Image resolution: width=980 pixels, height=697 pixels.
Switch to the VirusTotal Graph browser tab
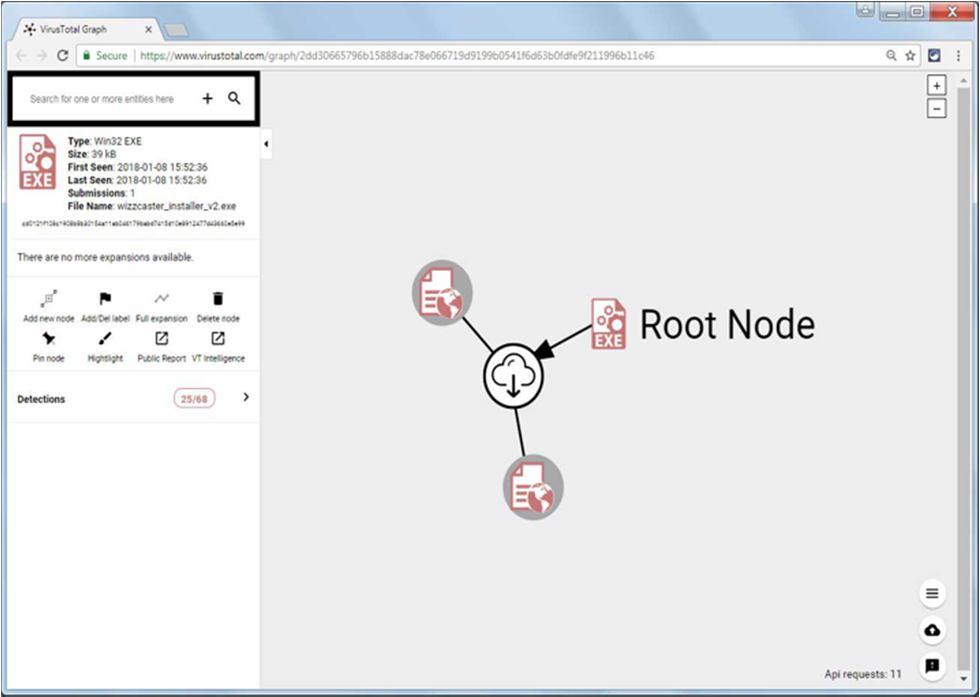(86, 29)
